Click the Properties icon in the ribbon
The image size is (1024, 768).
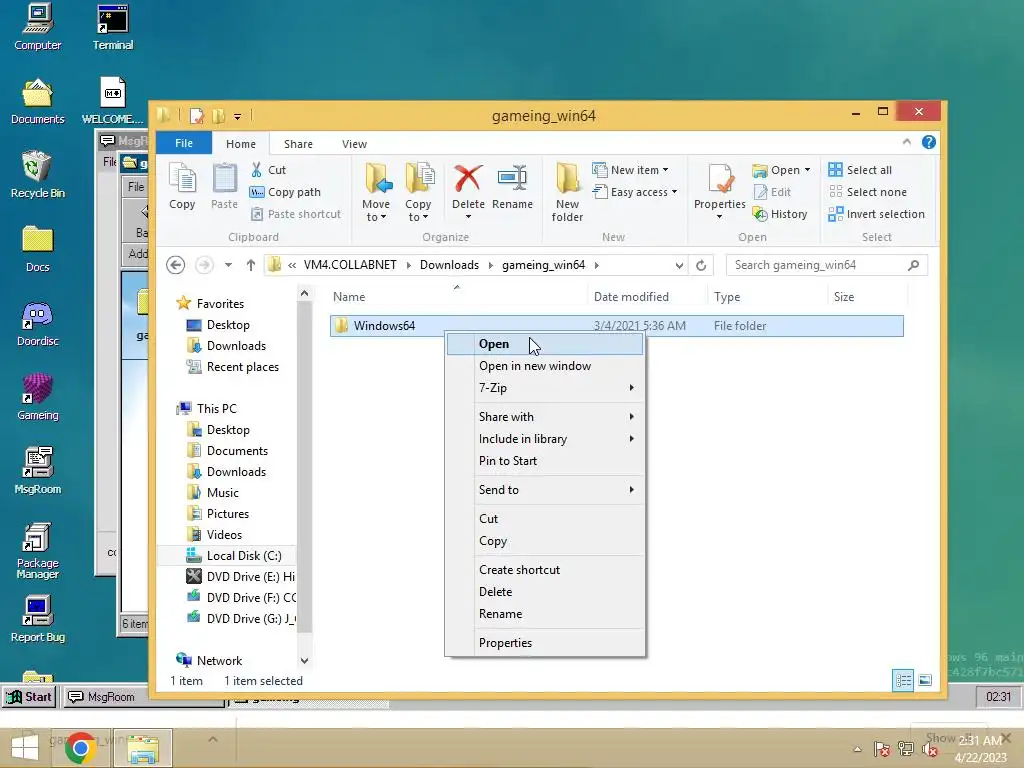[x=720, y=178]
